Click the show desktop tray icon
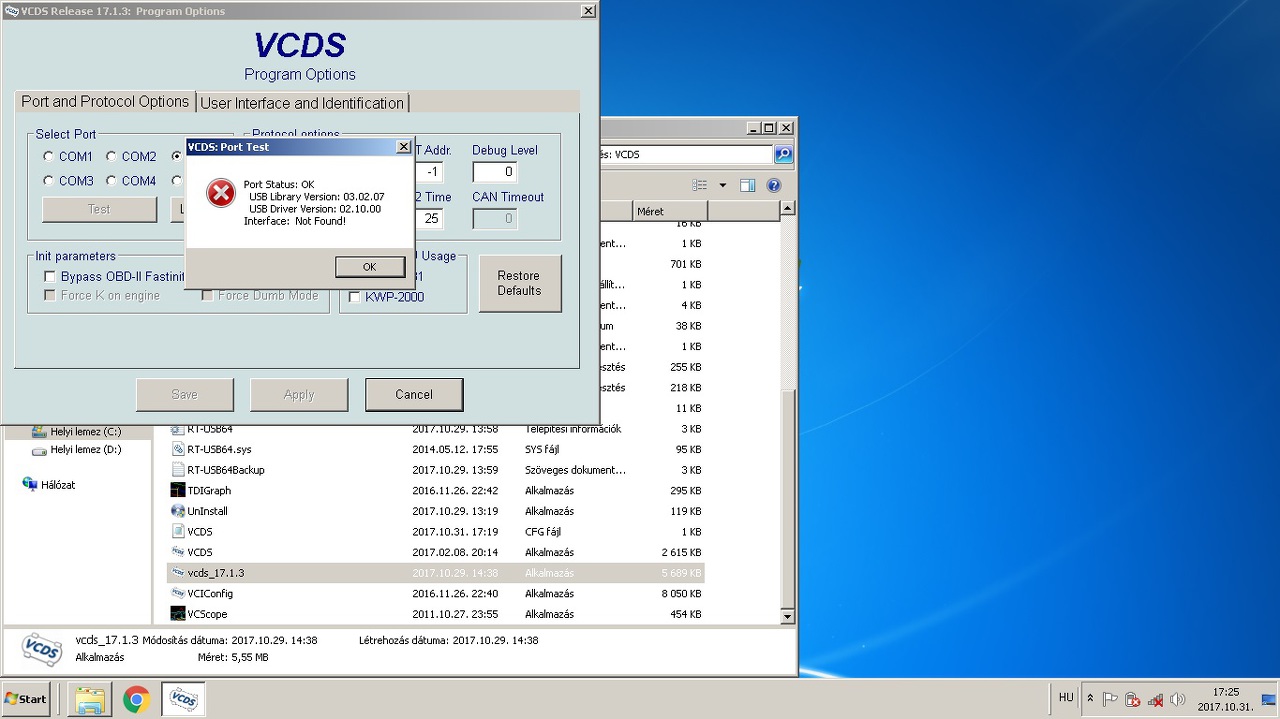 tap(1270, 699)
